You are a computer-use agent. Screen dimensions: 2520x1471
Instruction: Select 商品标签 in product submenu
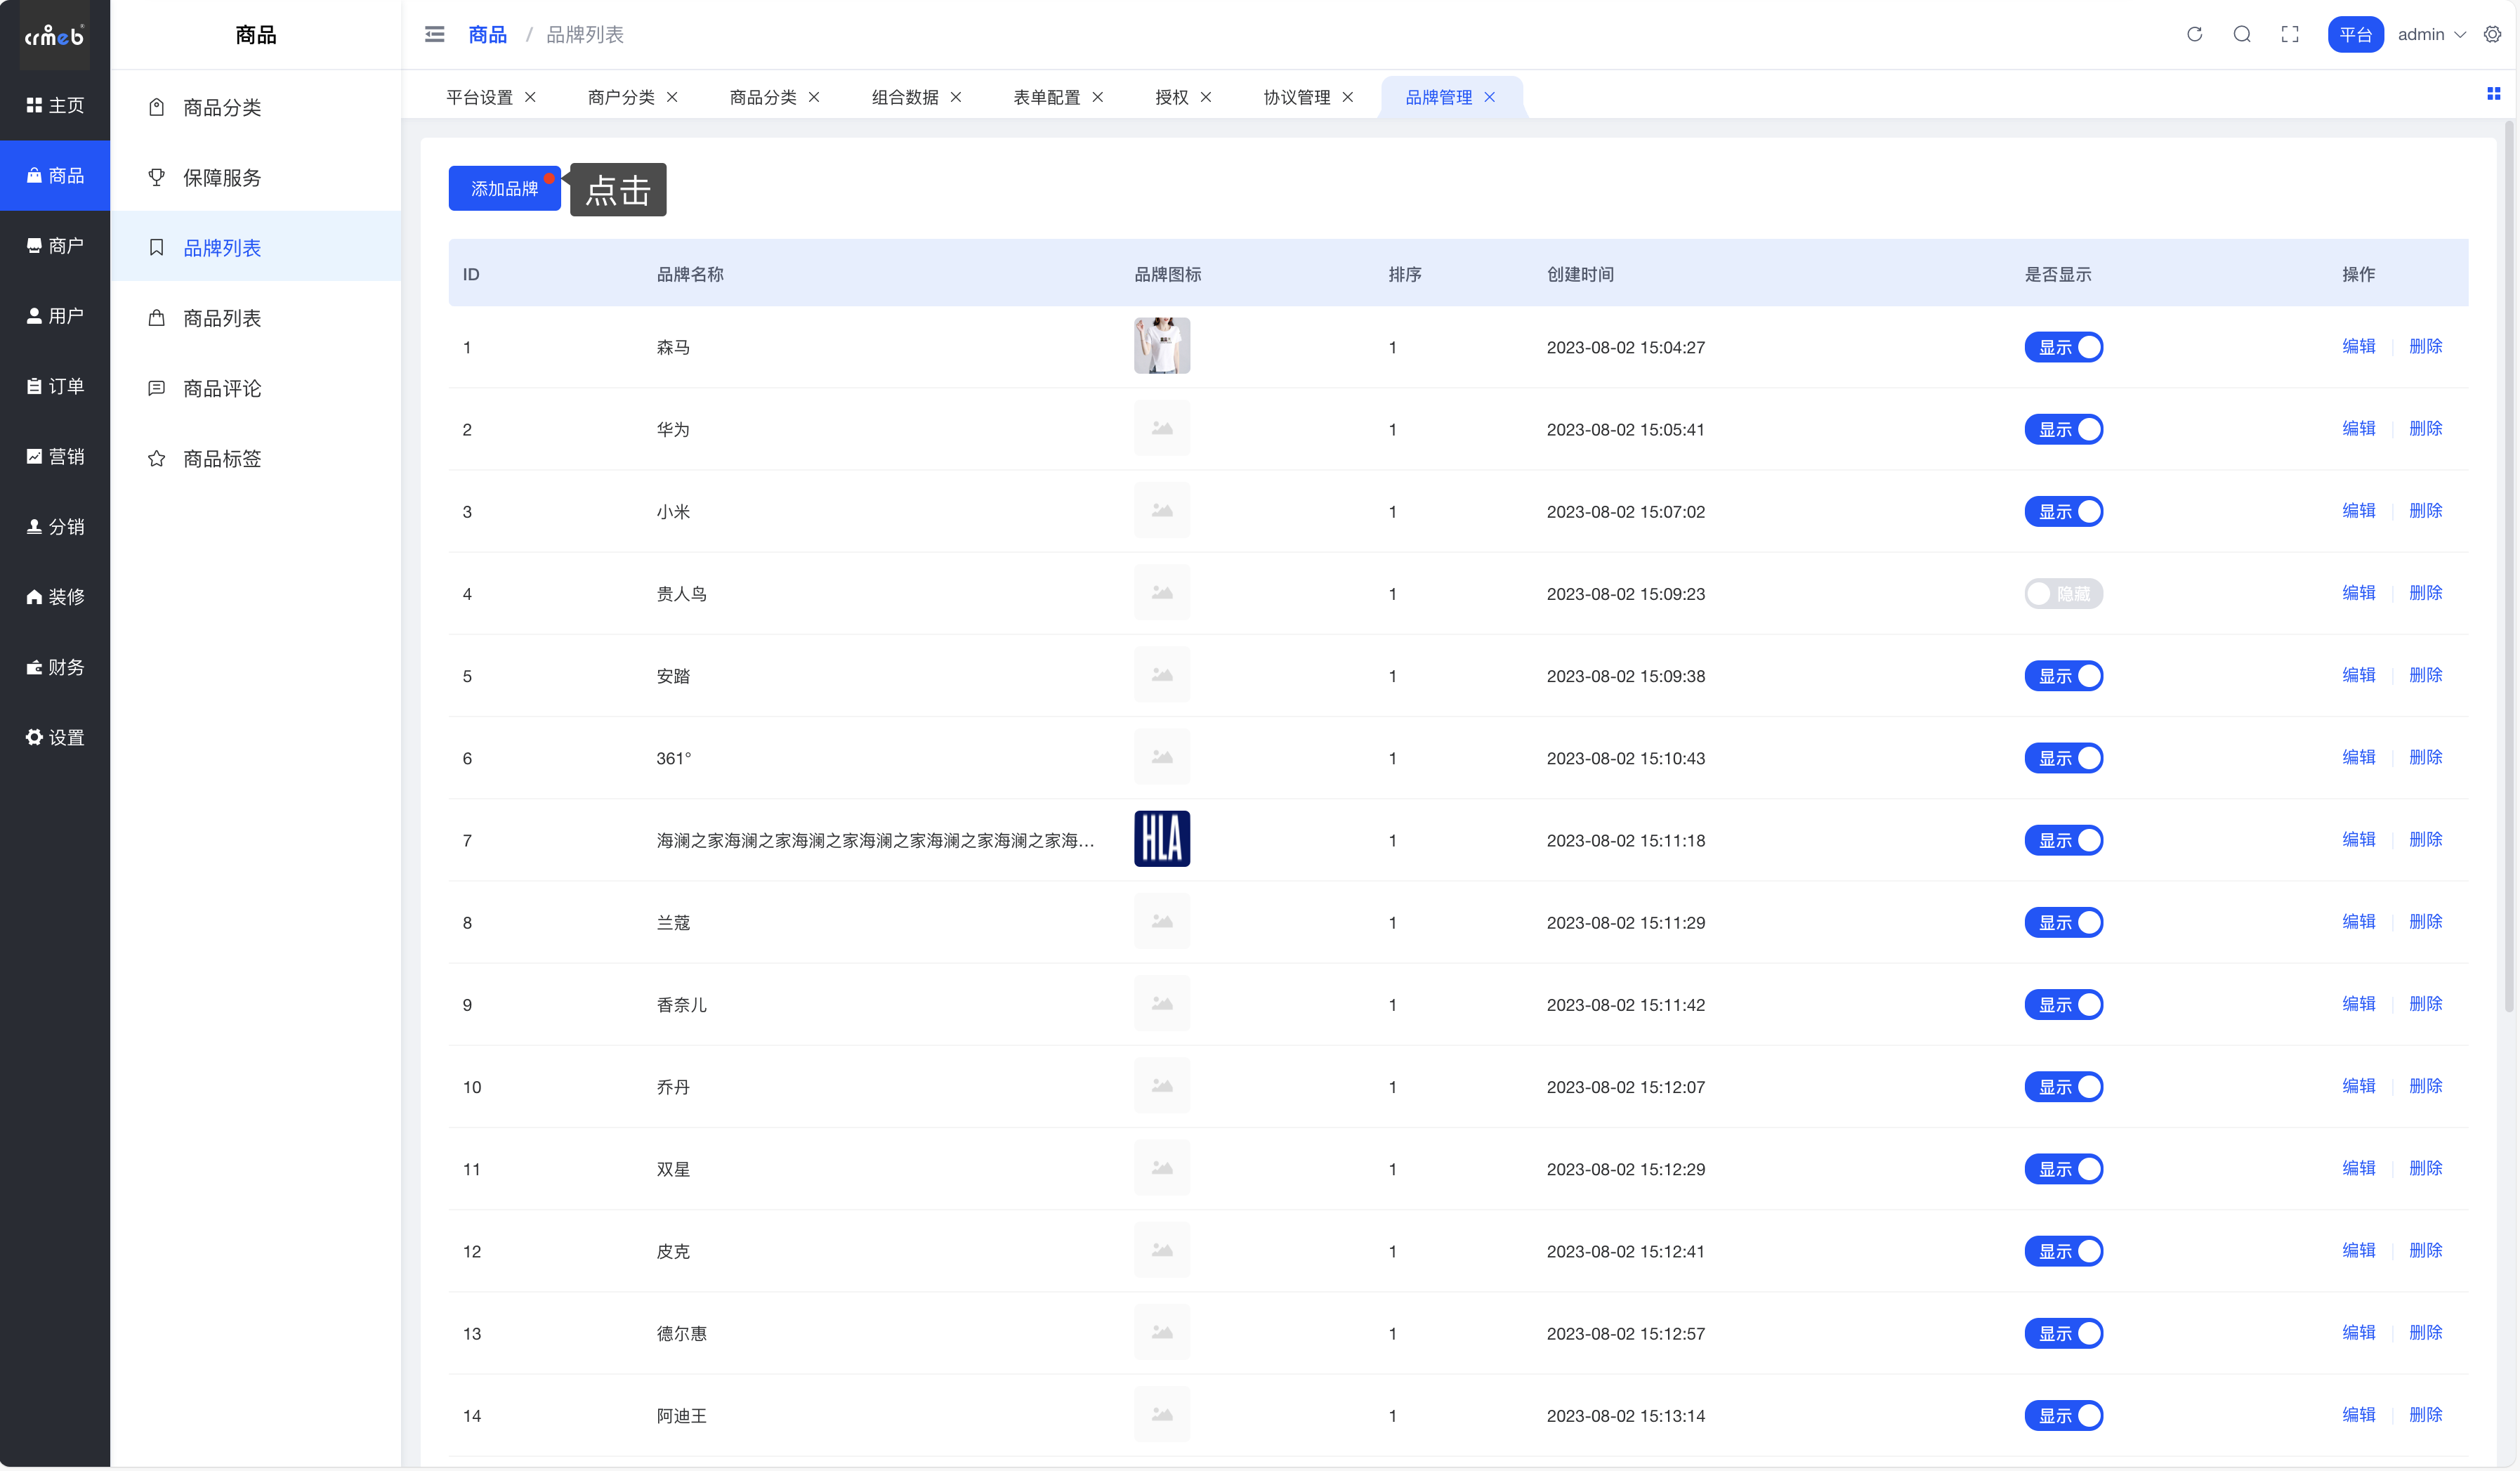click(222, 459)
